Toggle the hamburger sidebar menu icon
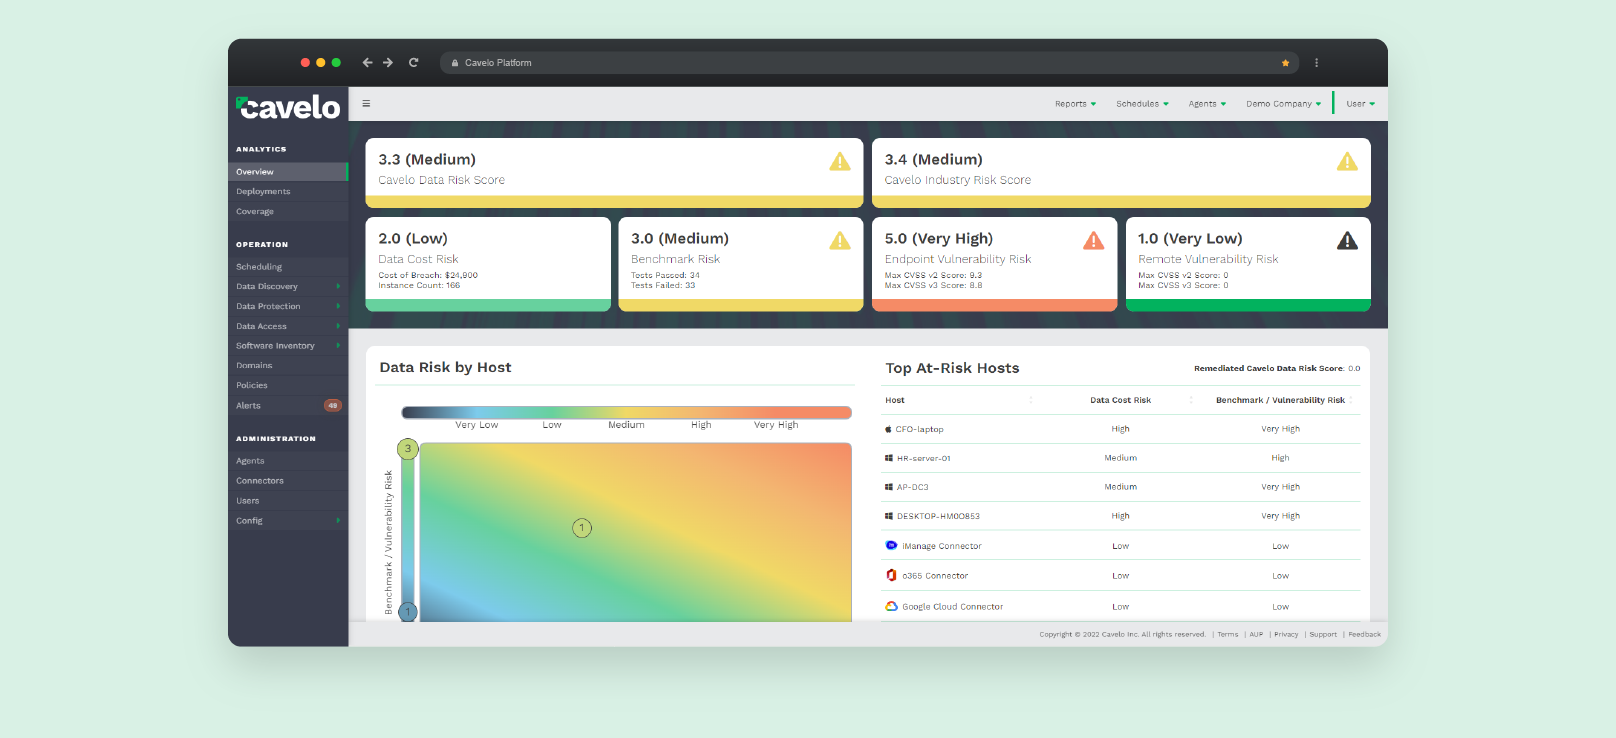This screenshot has height=738, width=1616. (x=366, y=103)
